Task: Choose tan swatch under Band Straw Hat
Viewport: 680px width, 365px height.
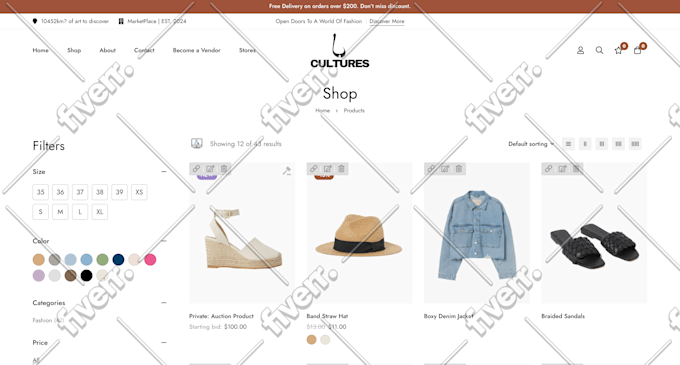Action: pyautogui.click(x=311, y=340)
